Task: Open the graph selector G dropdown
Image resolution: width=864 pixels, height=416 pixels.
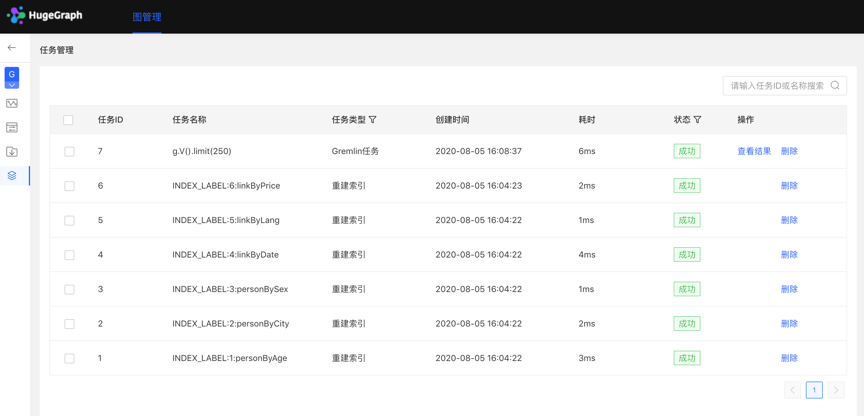Action: (x=12, y=77)
